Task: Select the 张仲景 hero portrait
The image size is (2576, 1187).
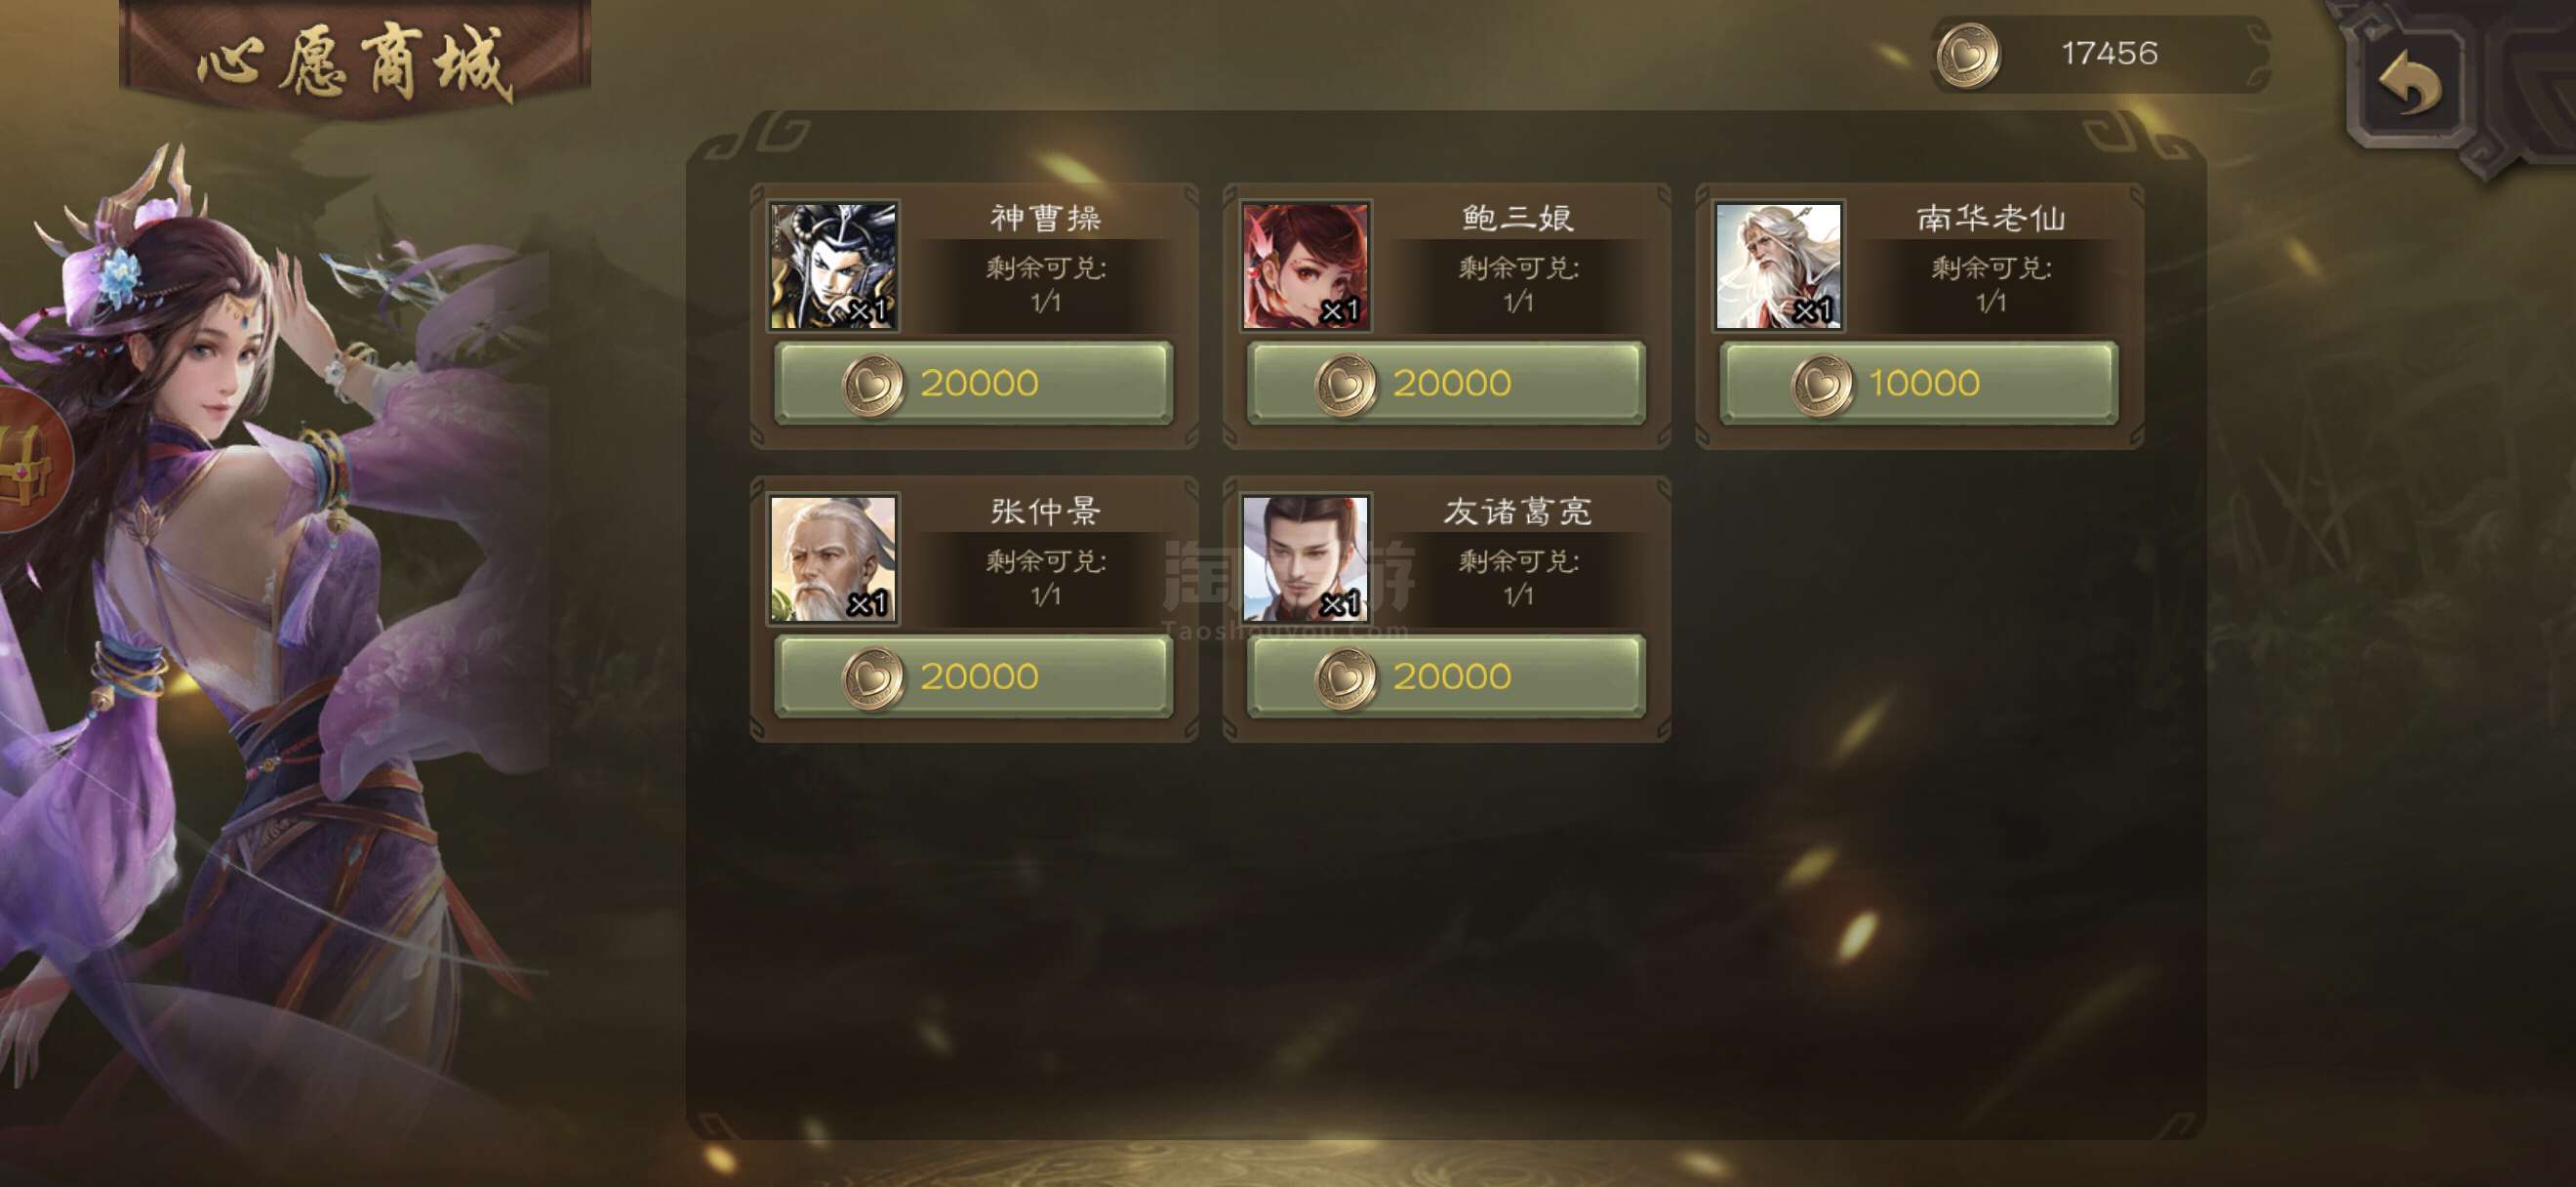Action: 832,559
